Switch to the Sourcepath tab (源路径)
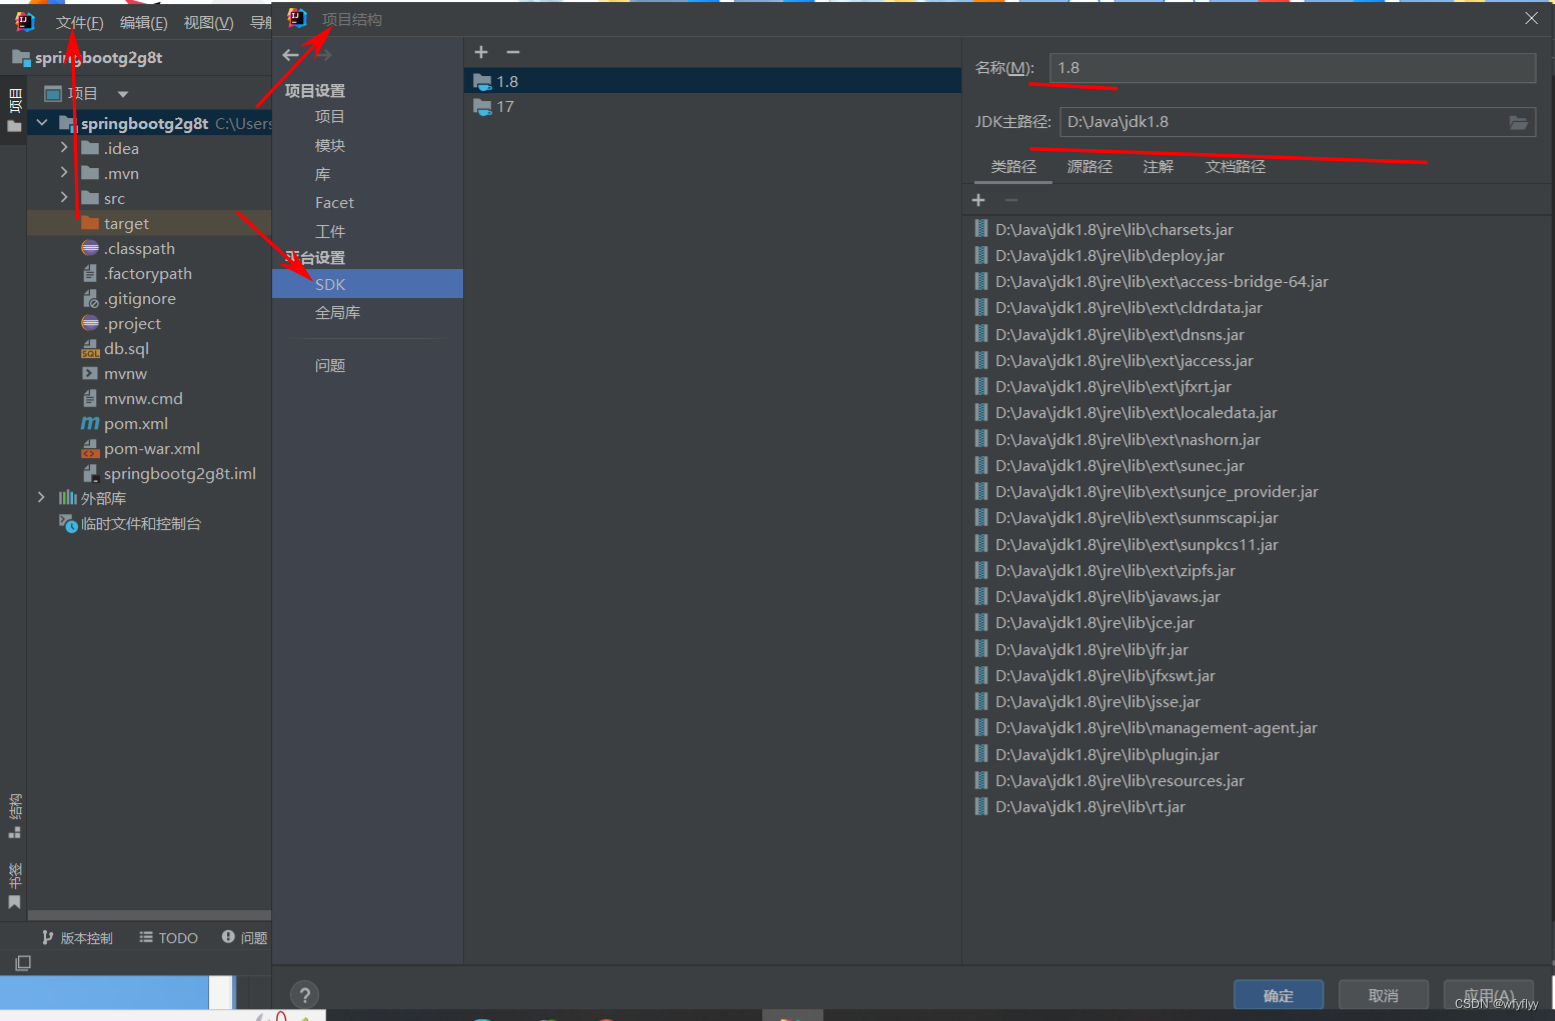This screenshot has height=1021, width=1555. click(1089, 167)
